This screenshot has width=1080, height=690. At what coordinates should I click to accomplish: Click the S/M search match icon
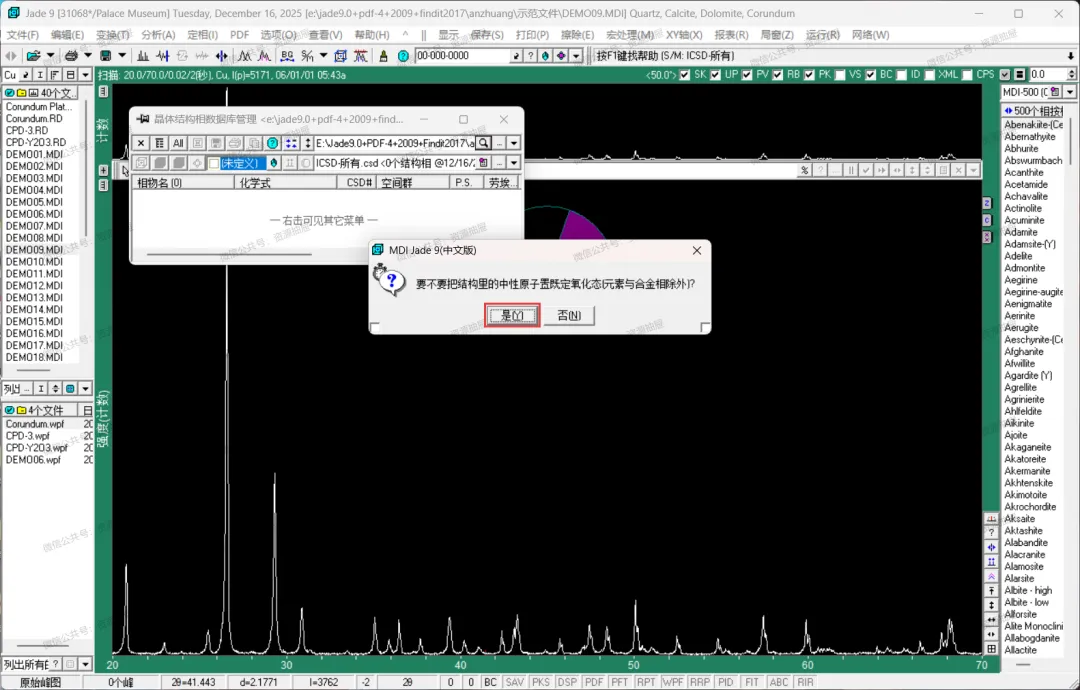coord(307,56)
